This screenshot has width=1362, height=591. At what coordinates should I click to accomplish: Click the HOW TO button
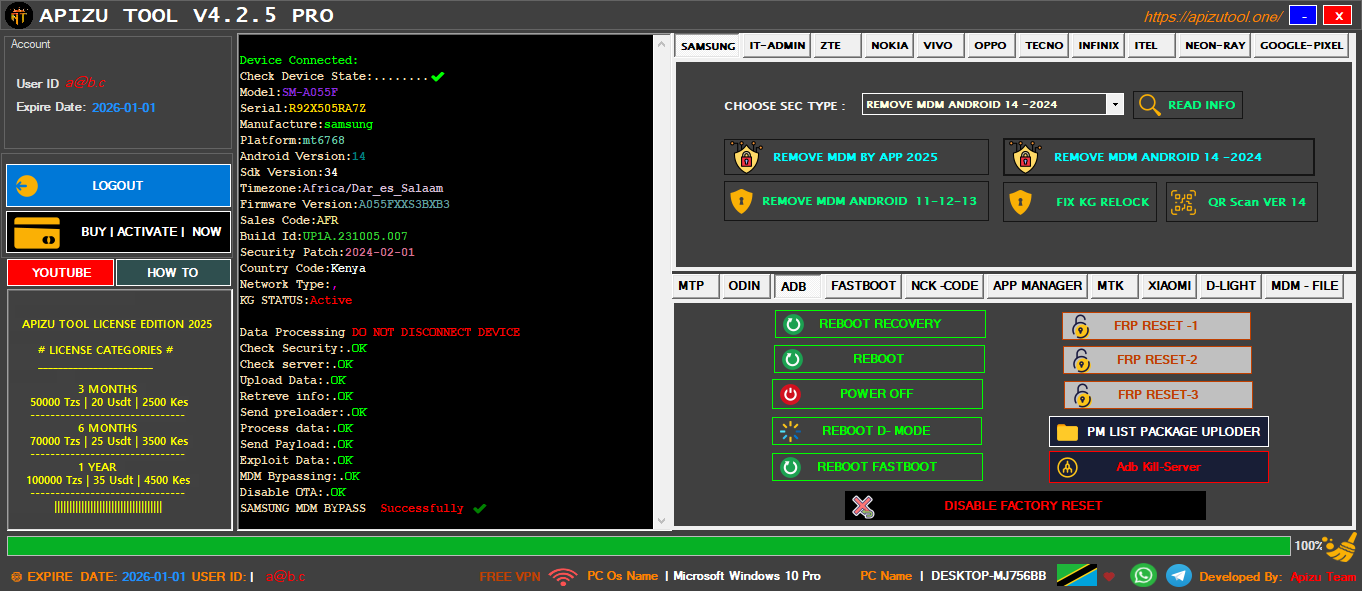[x=173, y=272]
